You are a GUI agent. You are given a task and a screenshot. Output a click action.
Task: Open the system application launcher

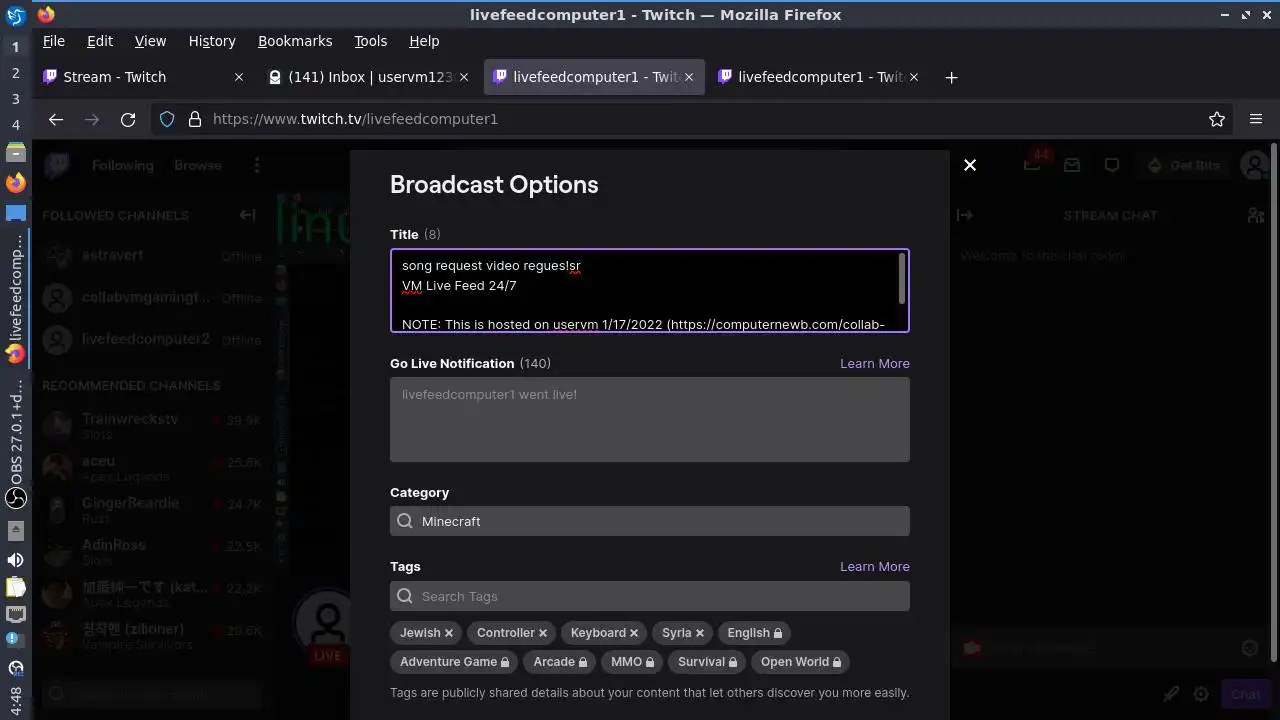click(15, 15)
